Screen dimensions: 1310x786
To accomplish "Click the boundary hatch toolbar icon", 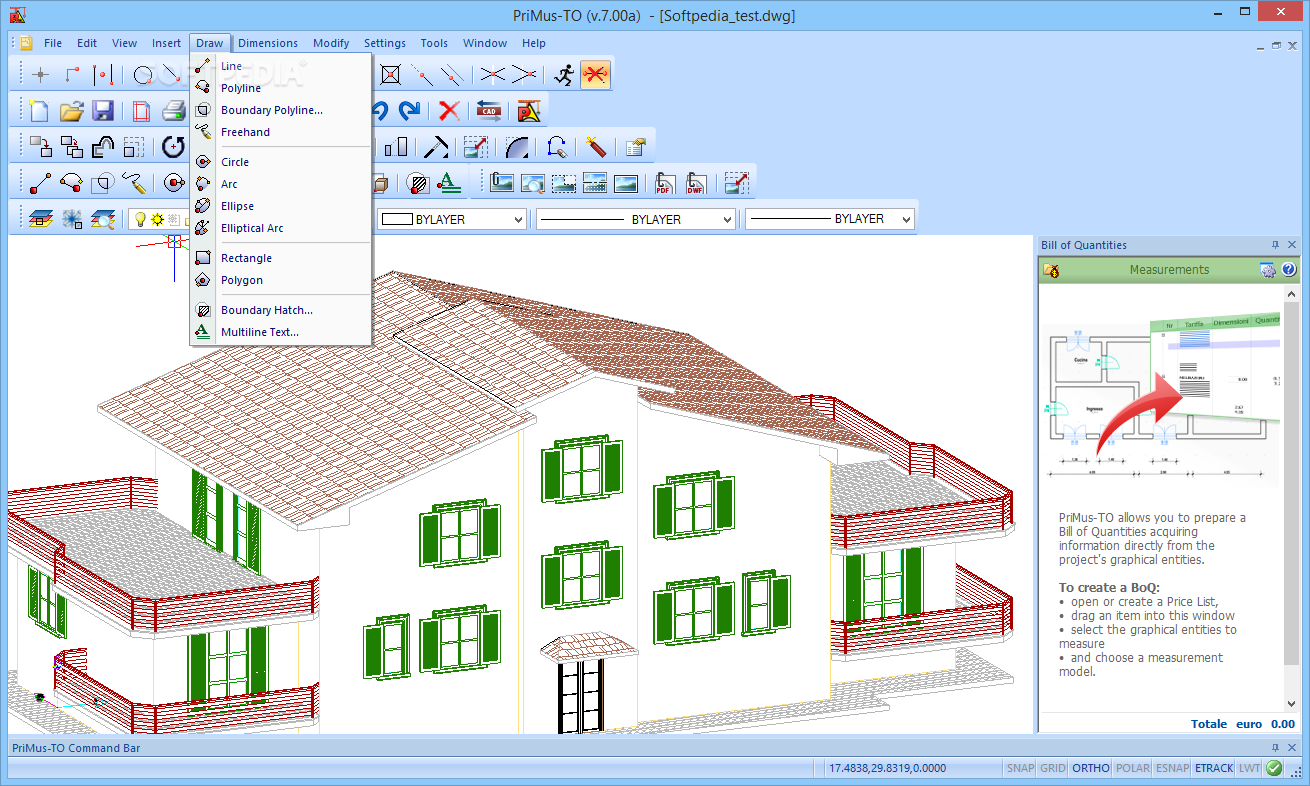I will coord(418,183).
